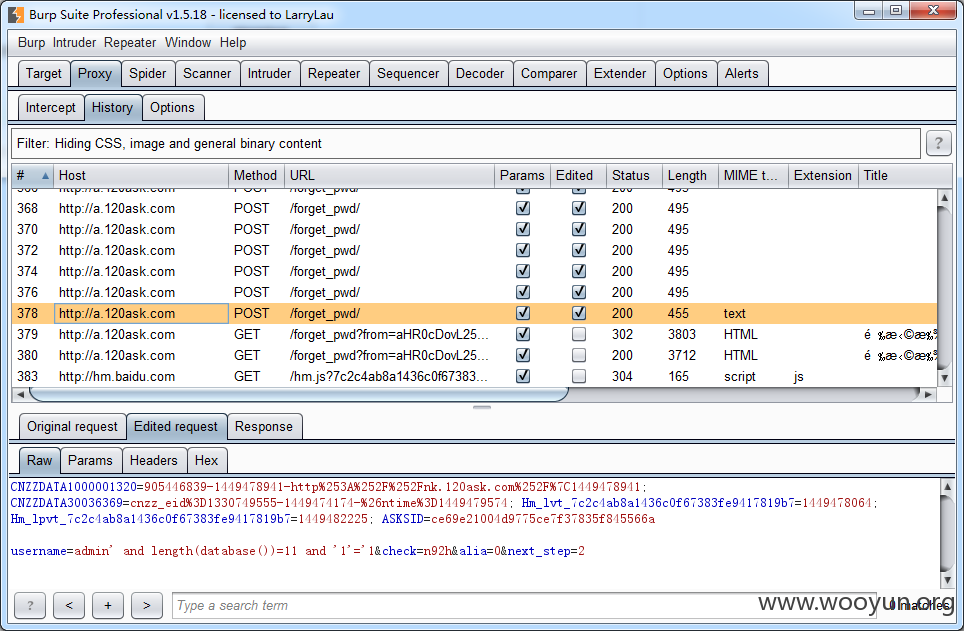Switch to the Comparer tab
The width and height of the screenshot is (964, 631).
click(x=549, y=74)
